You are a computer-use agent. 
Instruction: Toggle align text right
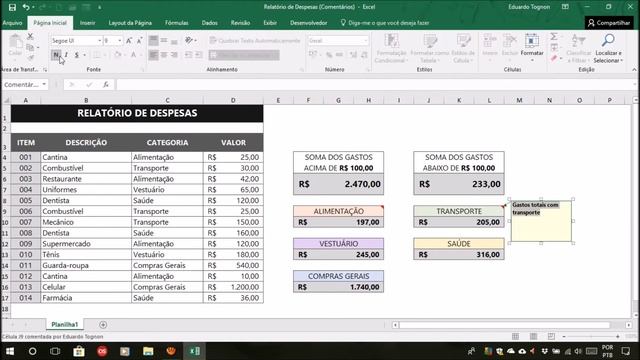tap(174, 55)
